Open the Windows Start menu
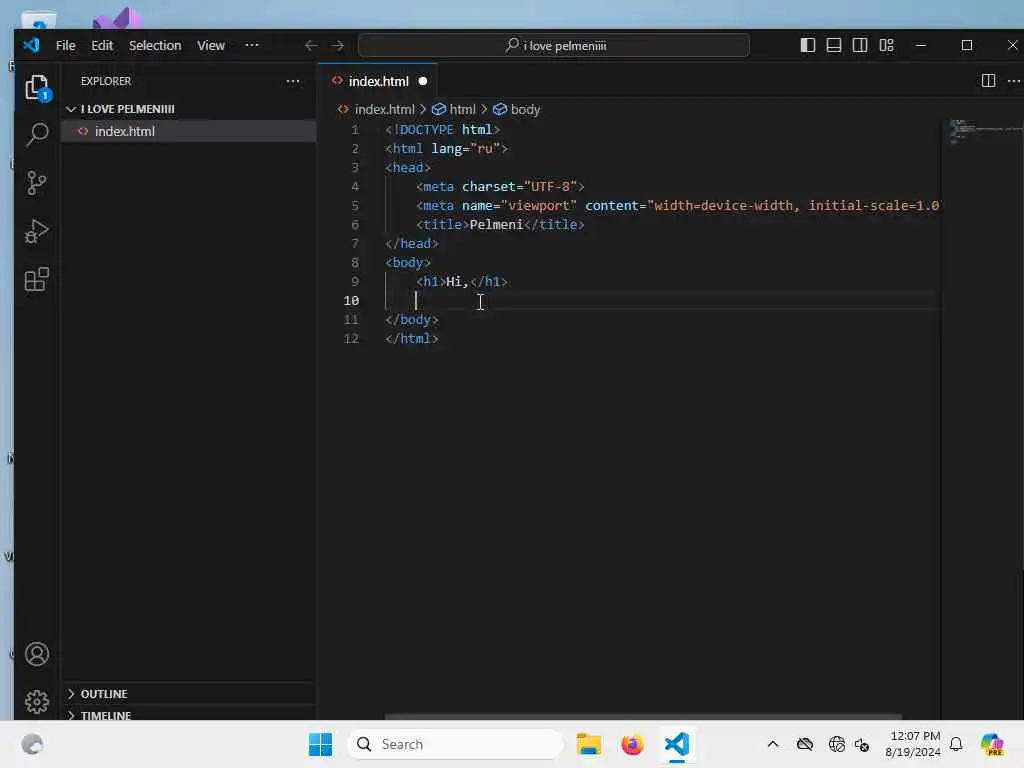Image resolution: width=1024 pixels, height=768 pixels. coord(320,744)
